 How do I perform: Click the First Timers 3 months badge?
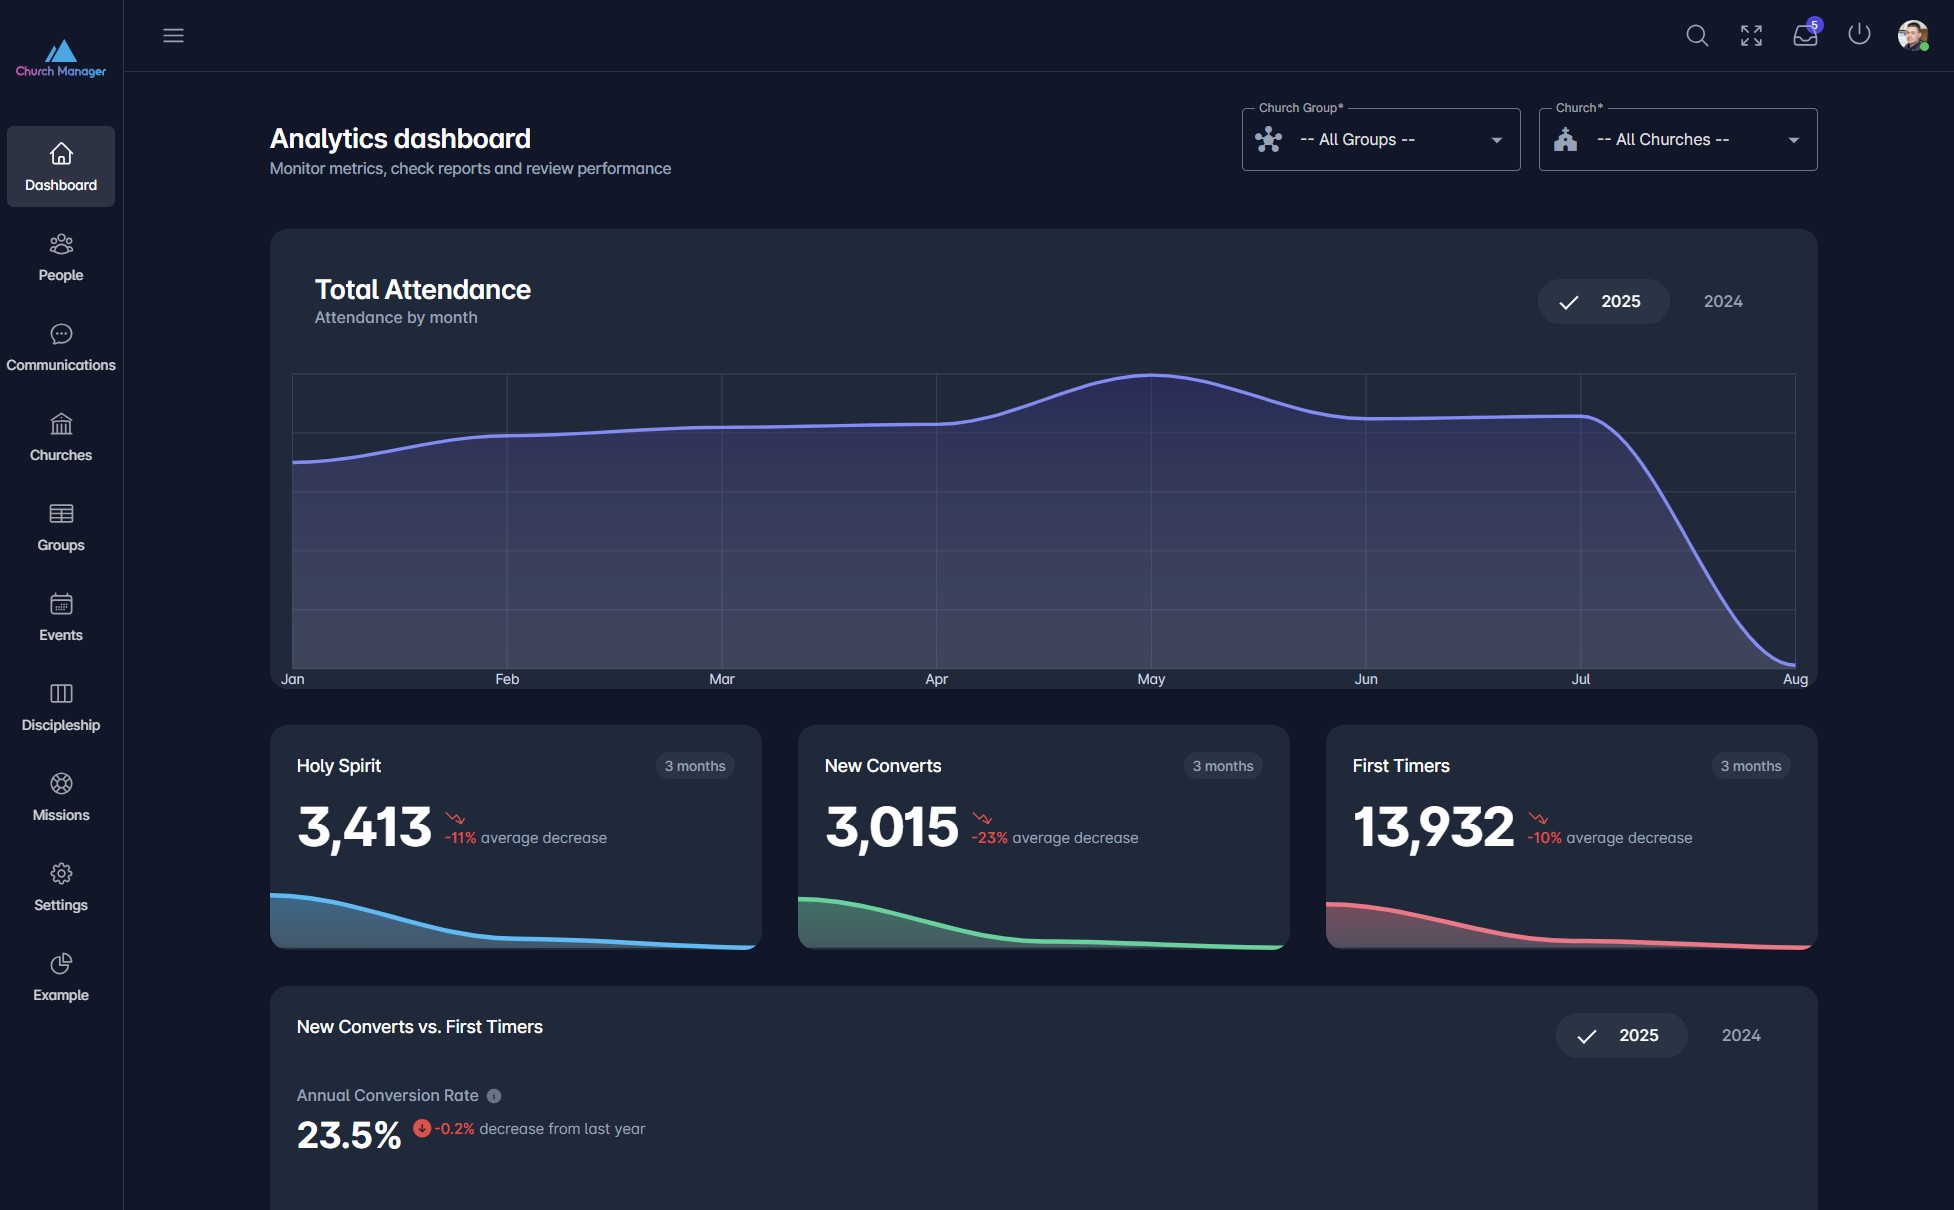pyautogui.click(x=1751, y=766)
